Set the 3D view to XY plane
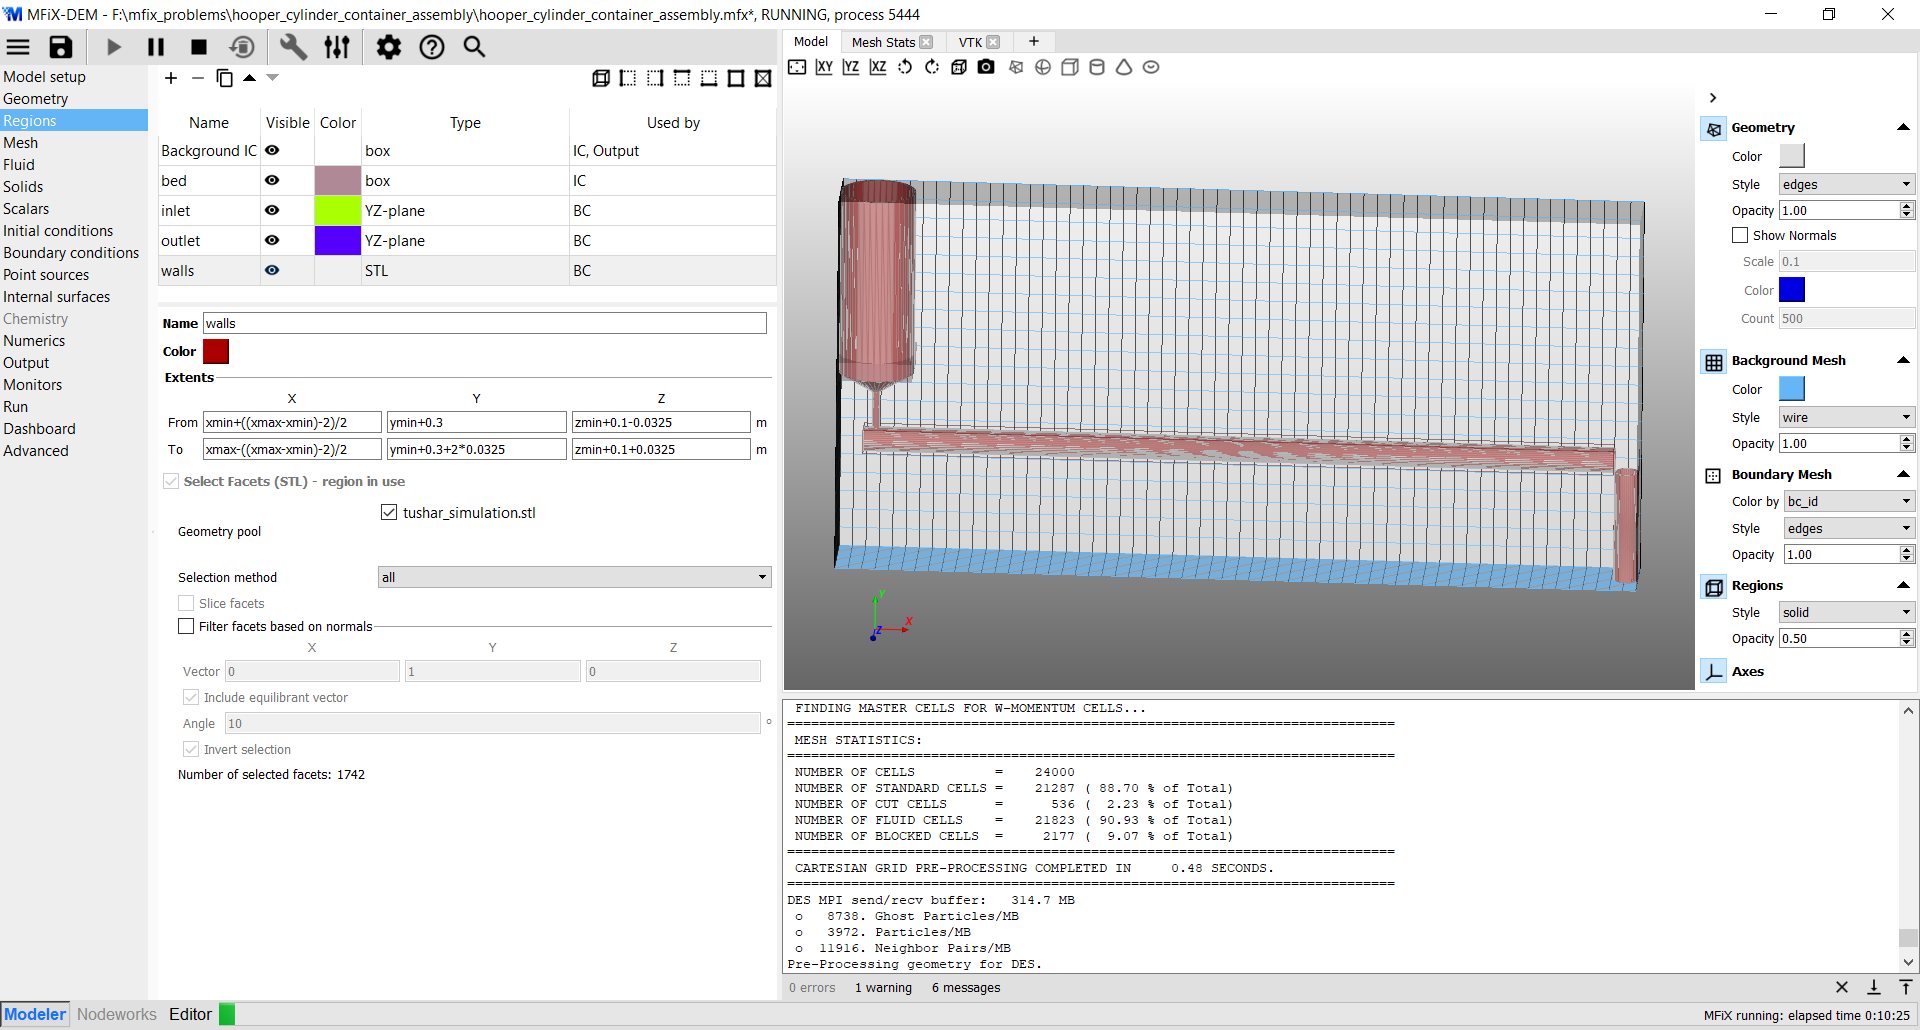This screenshot has width=1920, height=1030. 824,67
